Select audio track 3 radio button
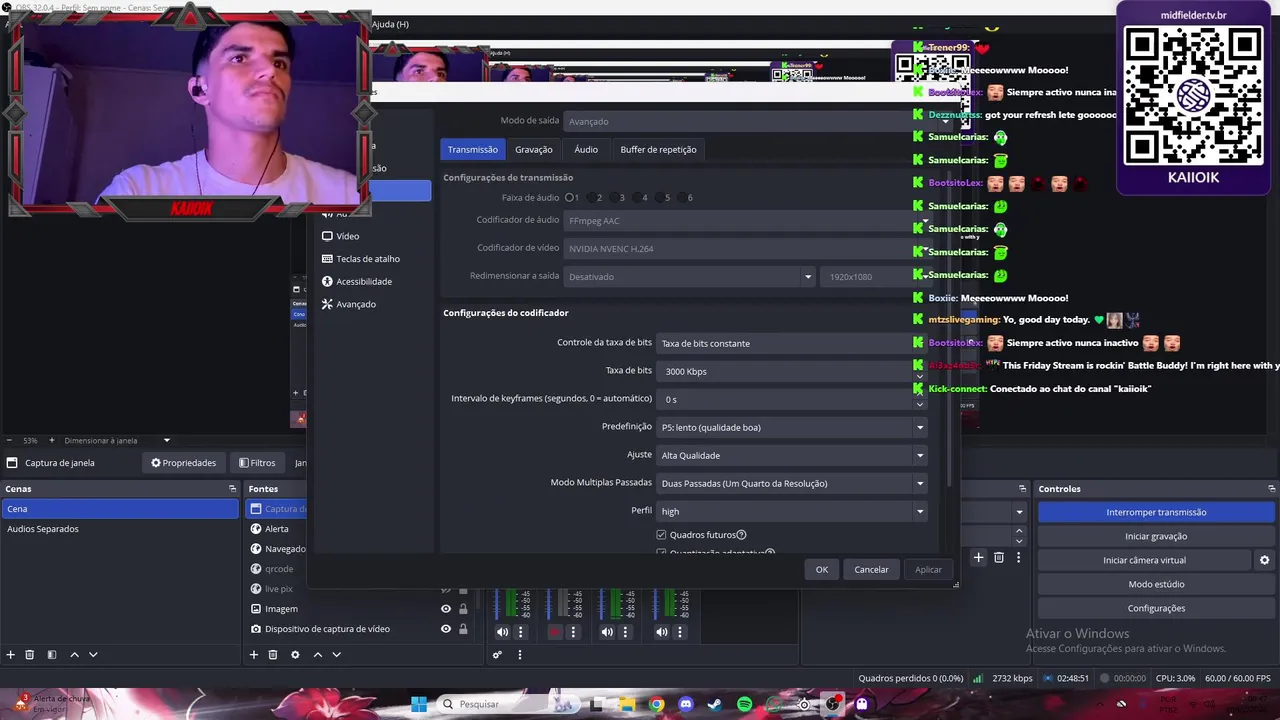 click(x=617, y=198)
